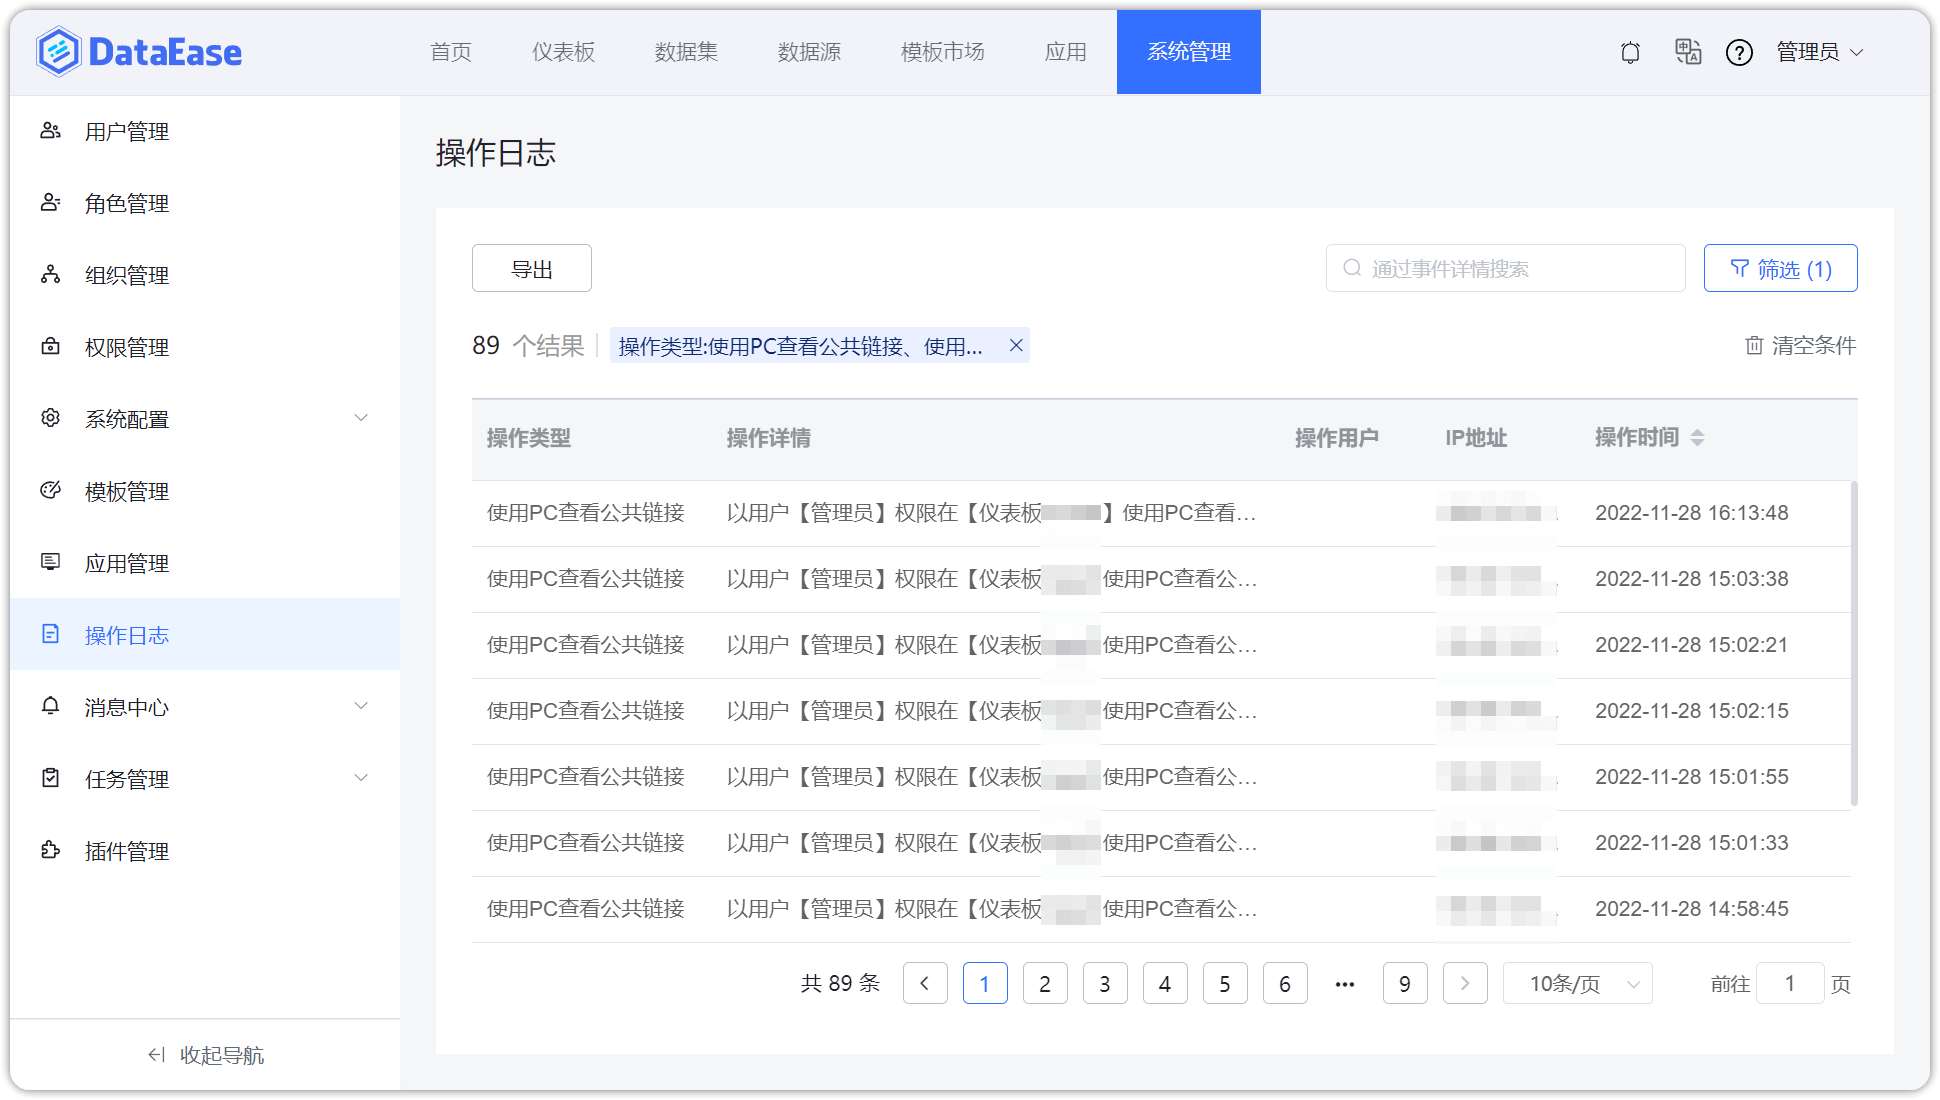
Task: Expand the 消息中心 submenu chevron
Action: coord(361,706)
